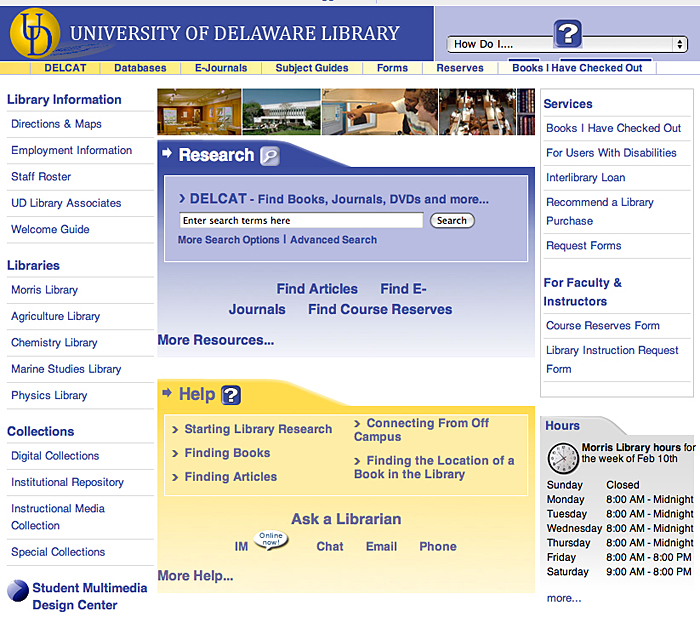Image resolution: width=700 pixels, height=617 pixels.
Task: Click the magnifier icon beside Research
Action: (269, 156)
